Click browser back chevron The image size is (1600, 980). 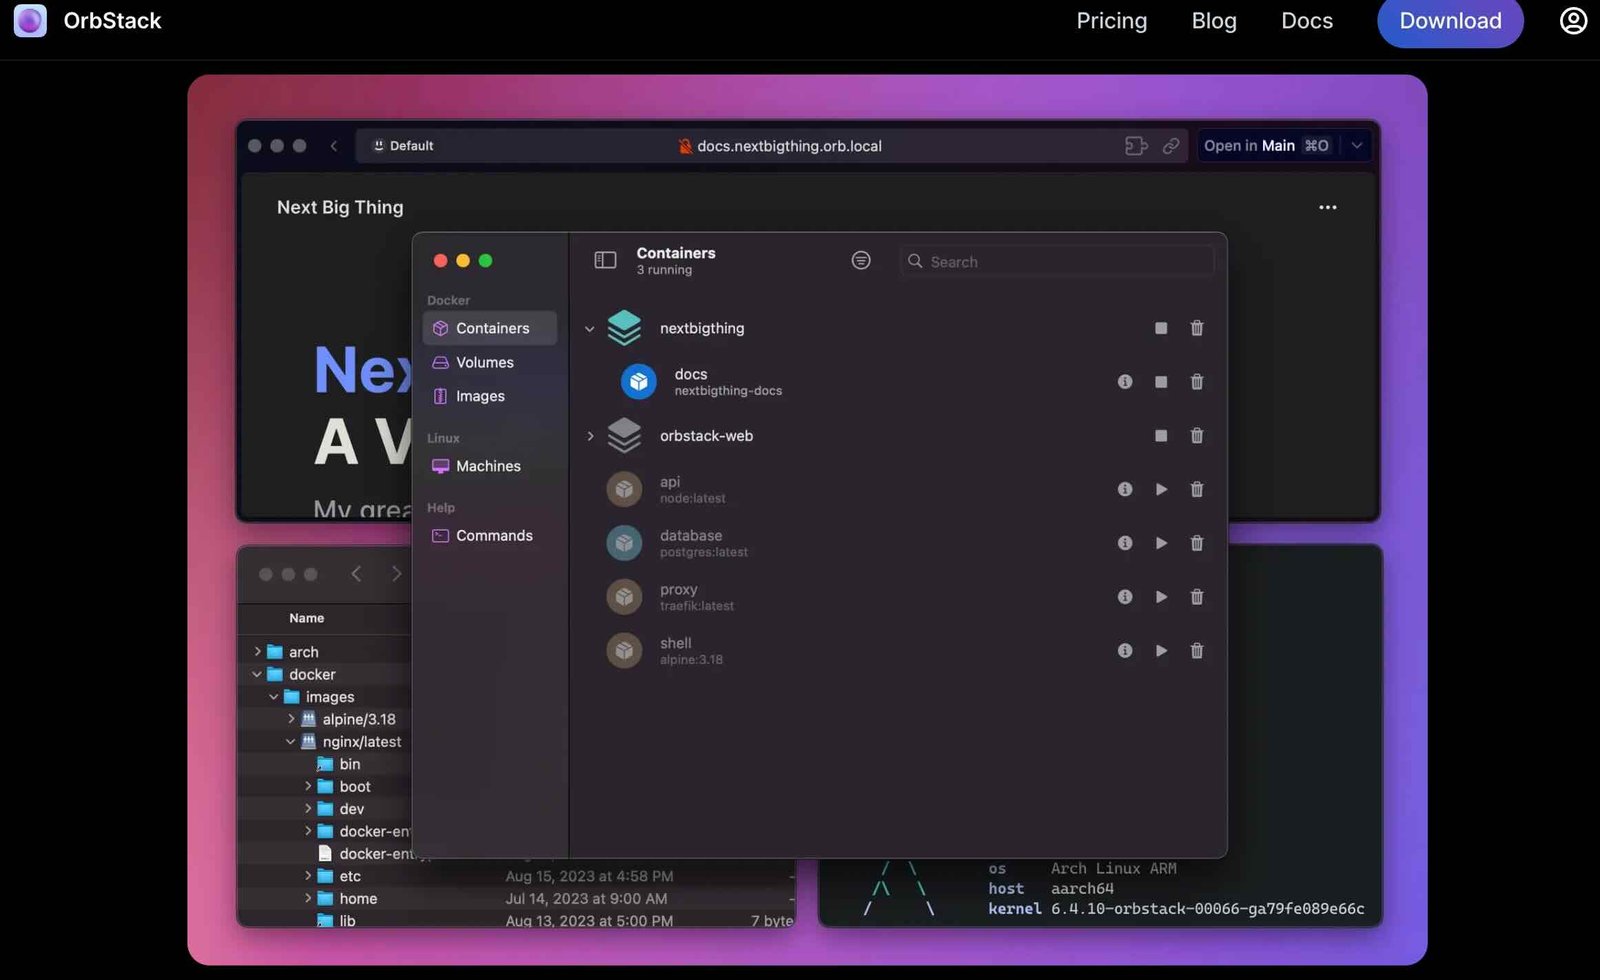pyautogui.click(x=333, y=146)
